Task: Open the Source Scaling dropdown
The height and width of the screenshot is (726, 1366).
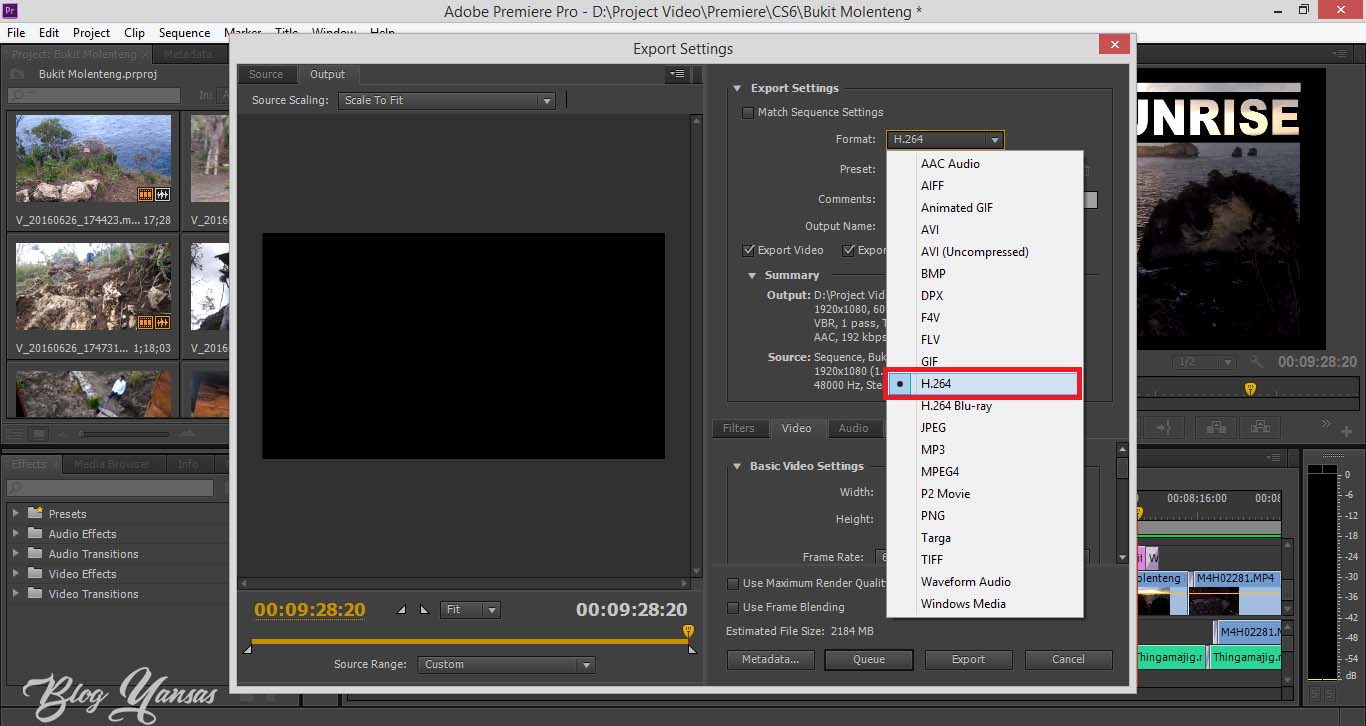Action: (447, 100)
